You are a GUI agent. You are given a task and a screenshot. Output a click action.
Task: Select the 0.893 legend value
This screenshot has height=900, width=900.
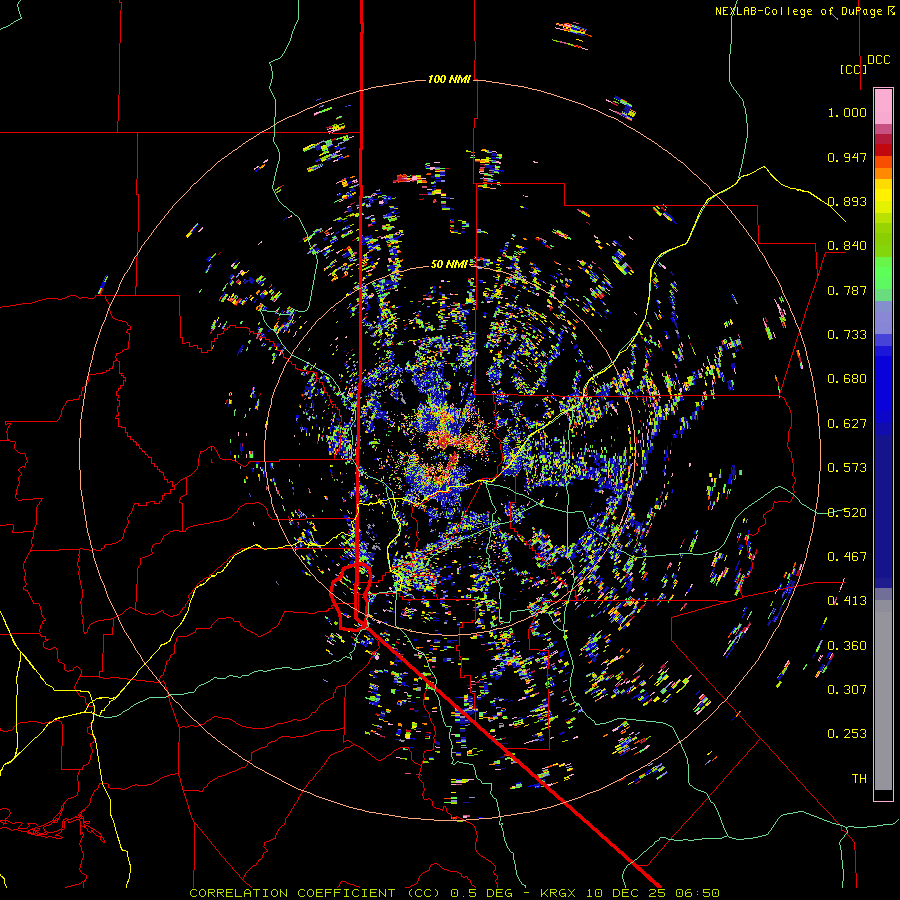pyautogui.click(x=847, y=201)
